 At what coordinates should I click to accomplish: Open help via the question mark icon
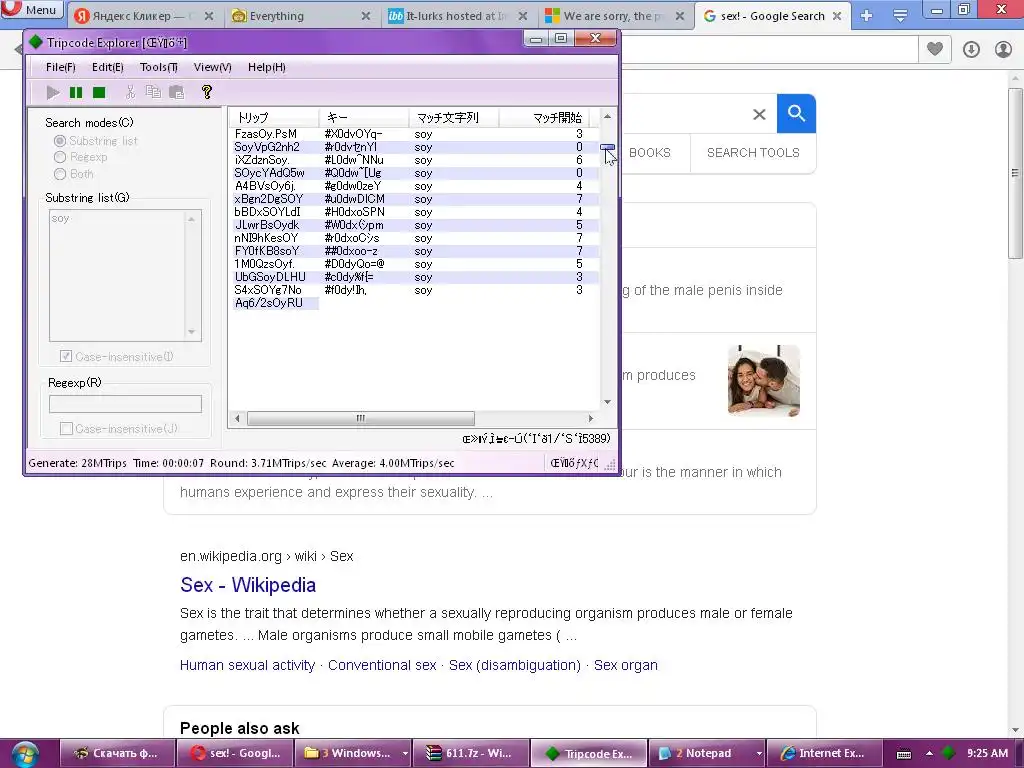point(207,92)
